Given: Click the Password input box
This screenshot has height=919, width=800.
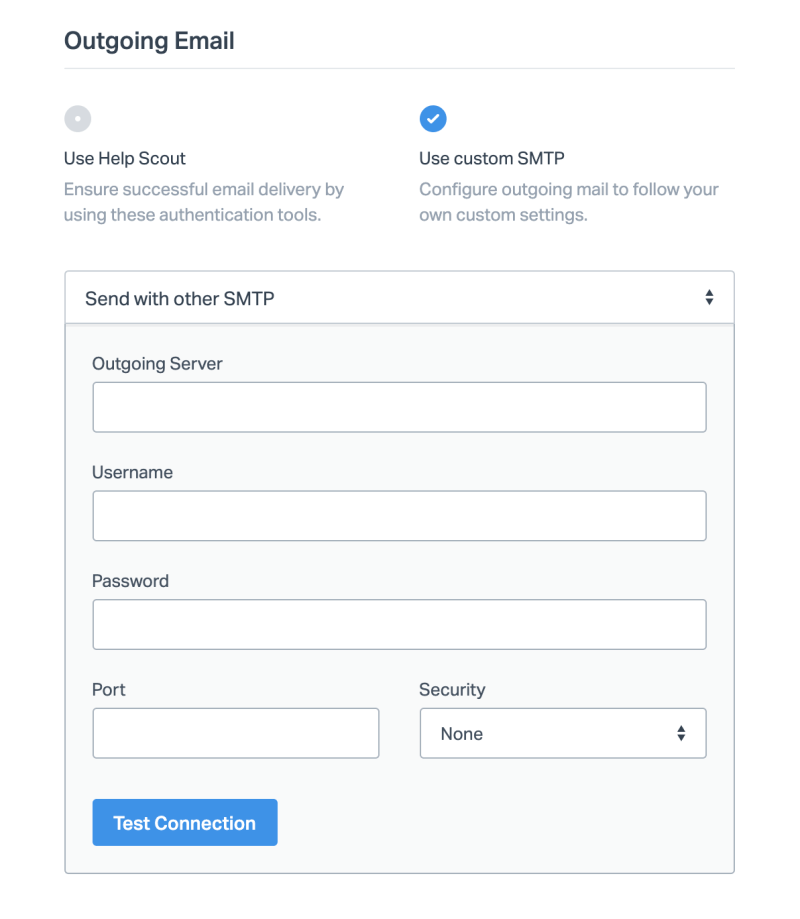Looking at the screenshot, I should [x=399, y=625].
